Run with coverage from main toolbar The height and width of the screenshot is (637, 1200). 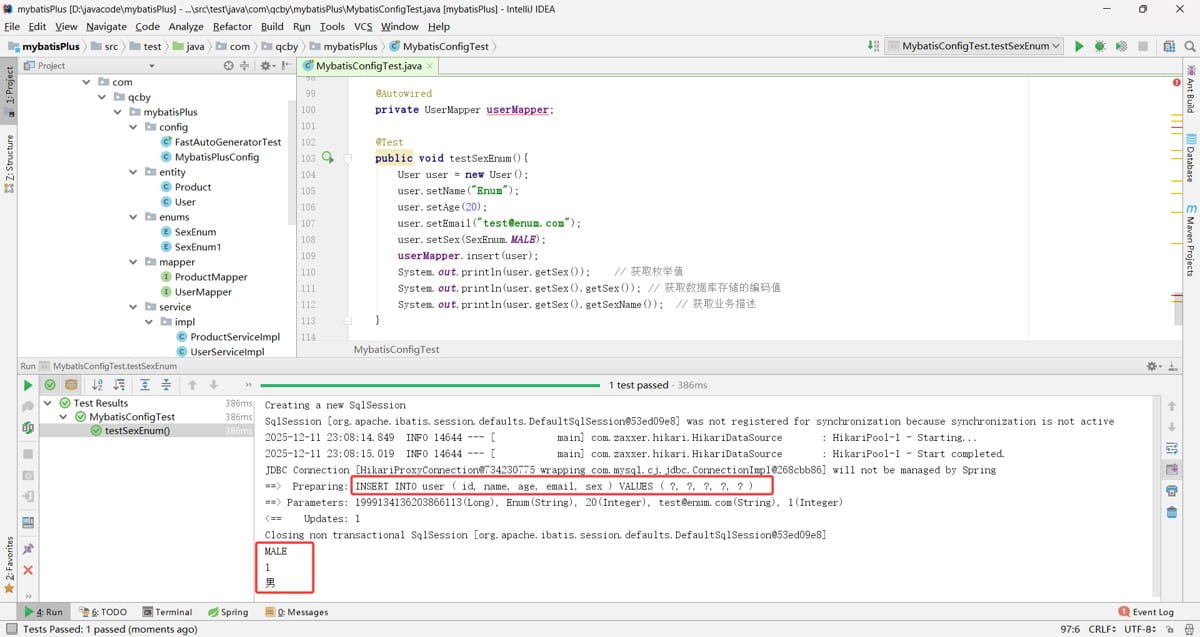click(1121, 46)
